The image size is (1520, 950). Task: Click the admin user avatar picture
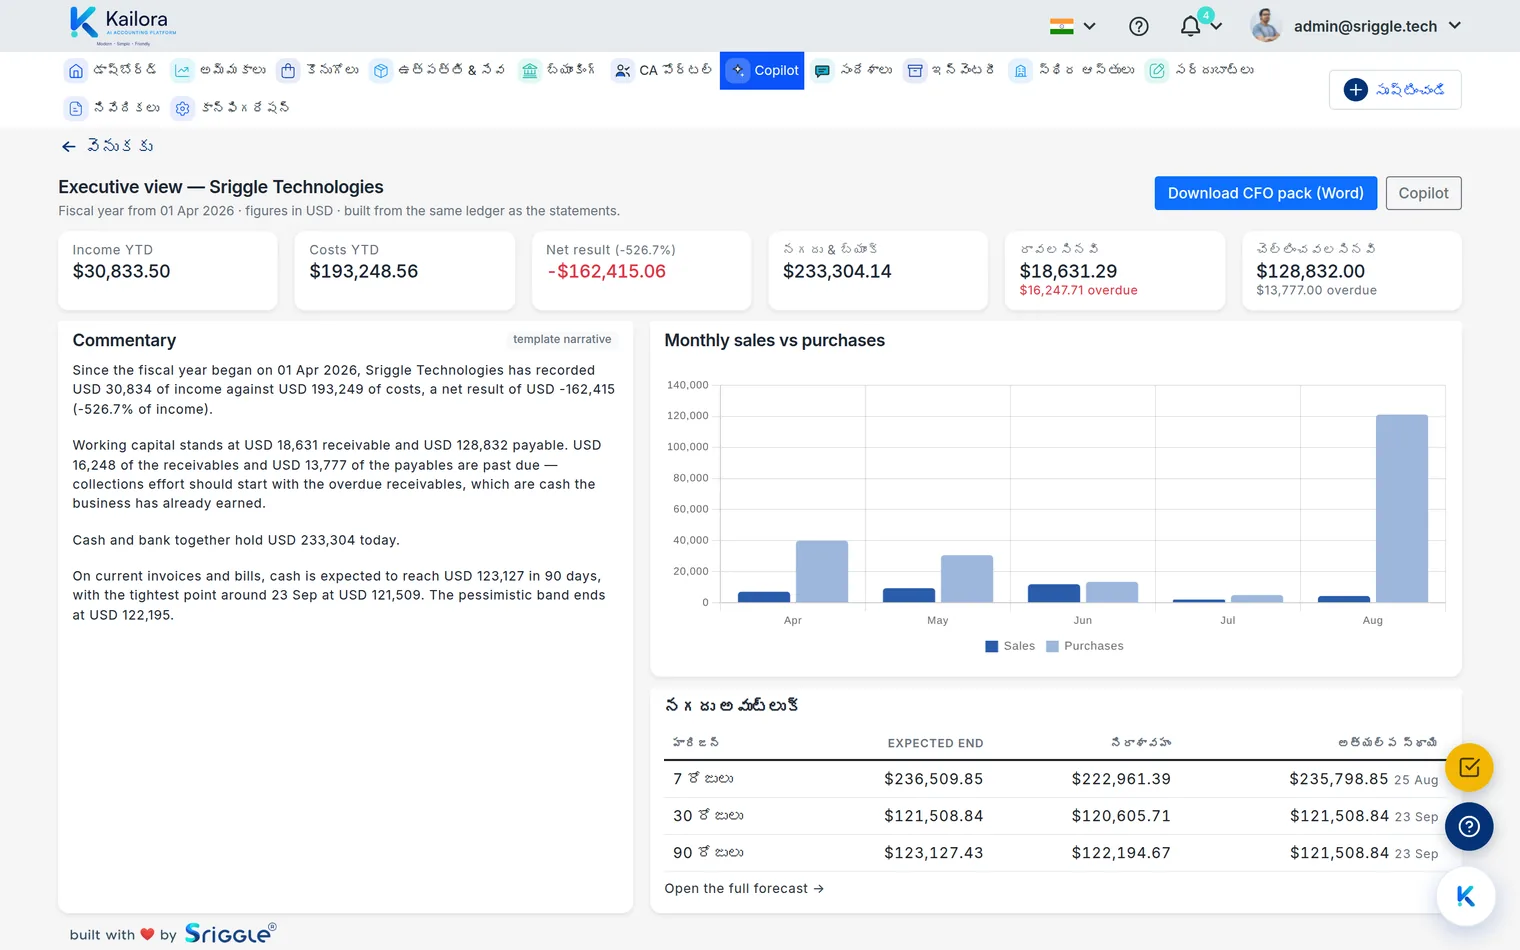1266,26
